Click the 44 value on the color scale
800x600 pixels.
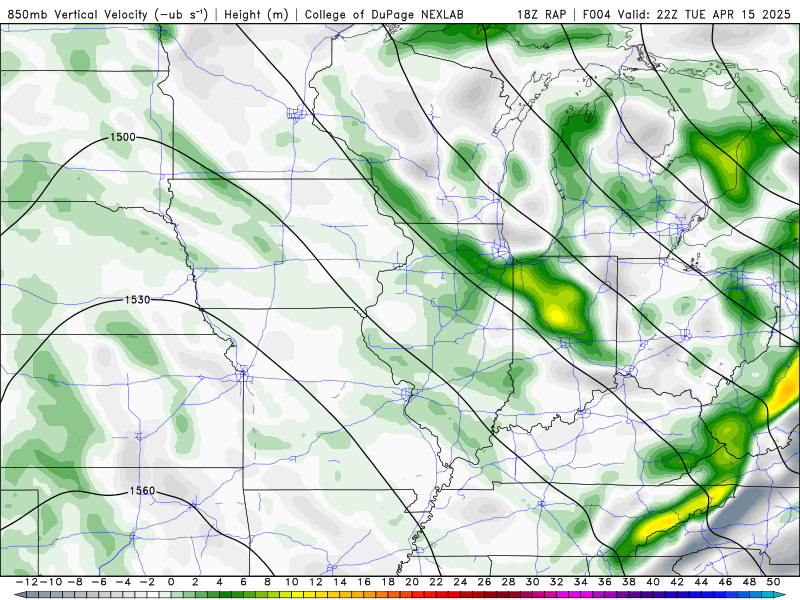(701, 582)
